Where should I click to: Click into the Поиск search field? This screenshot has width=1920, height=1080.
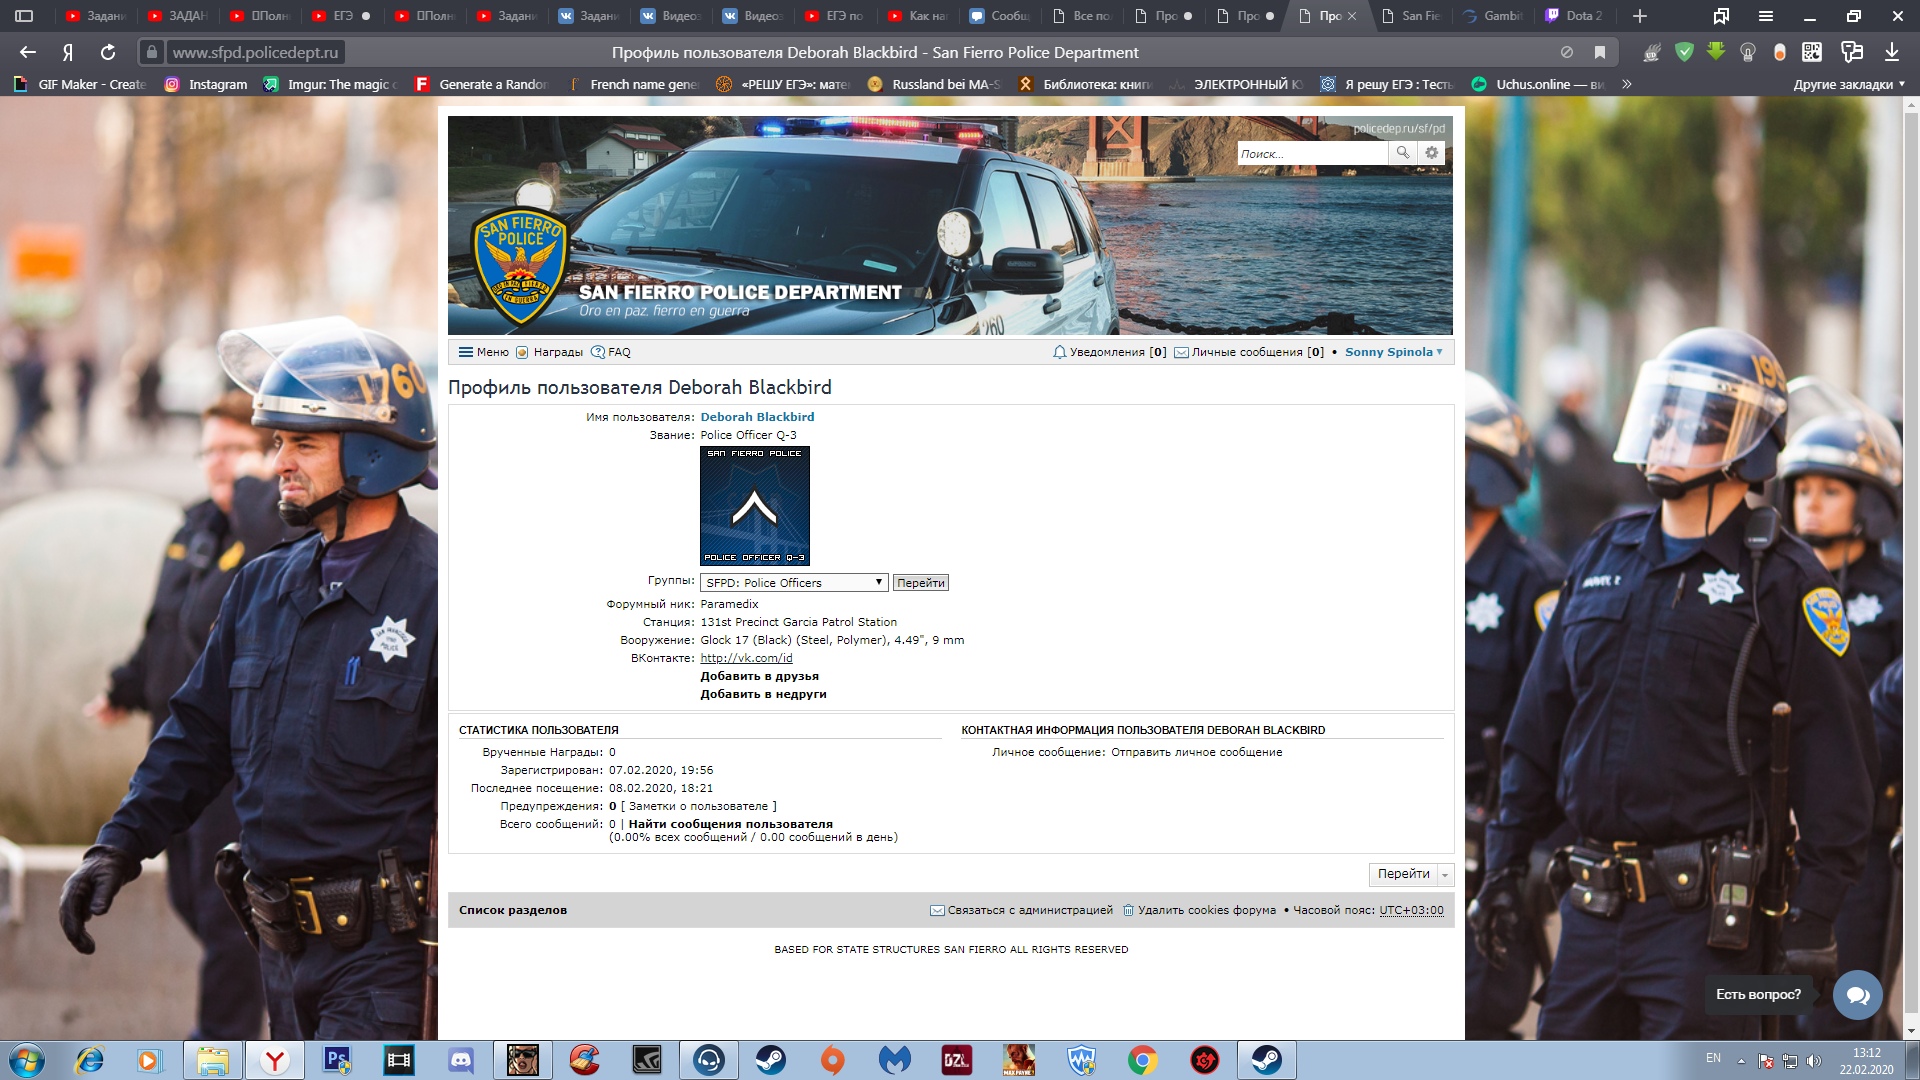coord(1310,154)
